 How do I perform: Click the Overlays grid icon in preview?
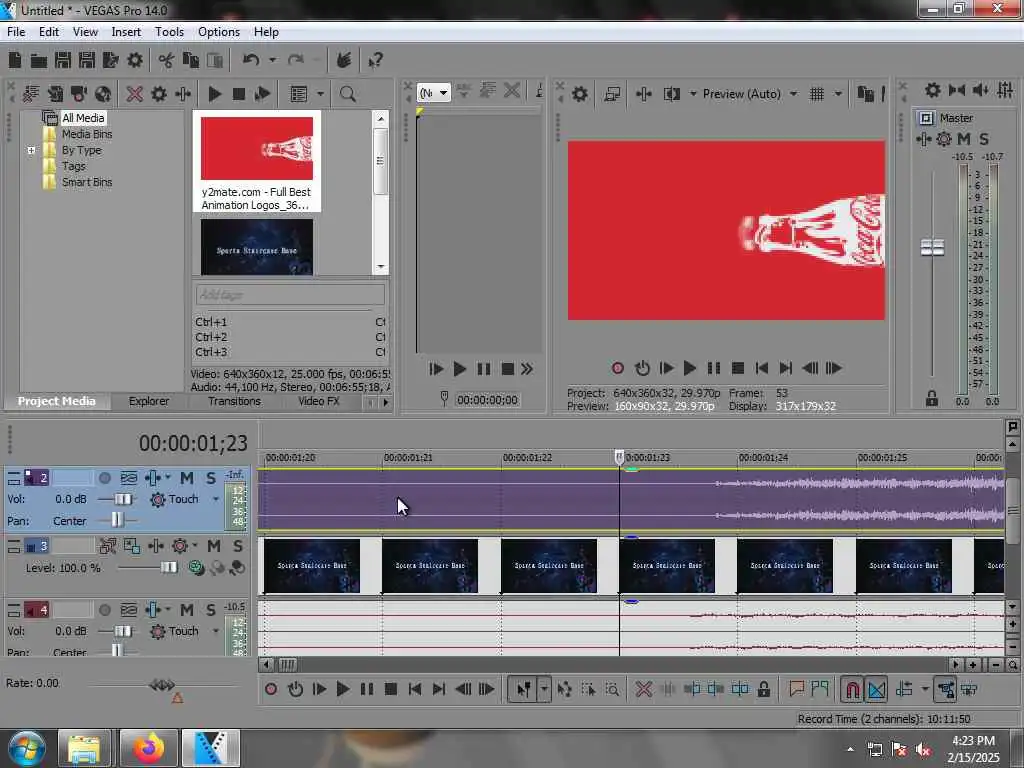tap(816, 94)
